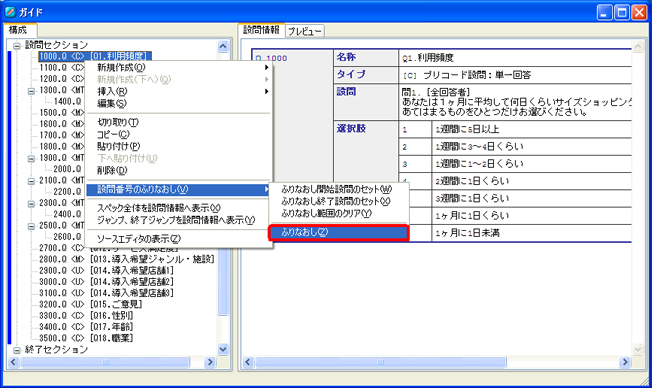
Task: Click 設問情報 panel horizontal scrollbar thumb
Action: 380,362
